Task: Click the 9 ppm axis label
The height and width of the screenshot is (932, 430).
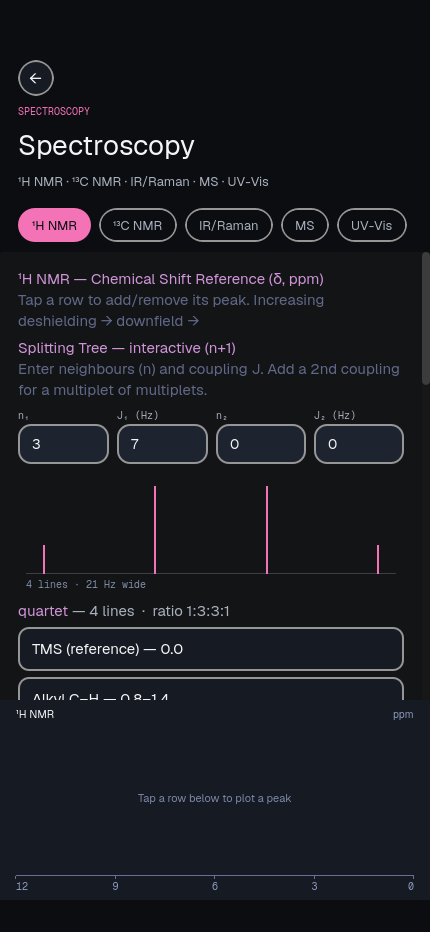Action: coord(115,886)
